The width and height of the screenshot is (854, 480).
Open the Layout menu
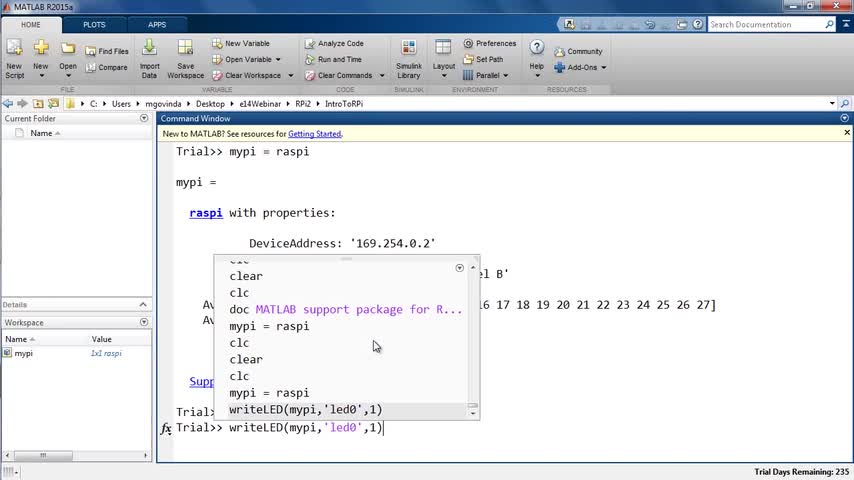tap(443, 59)
